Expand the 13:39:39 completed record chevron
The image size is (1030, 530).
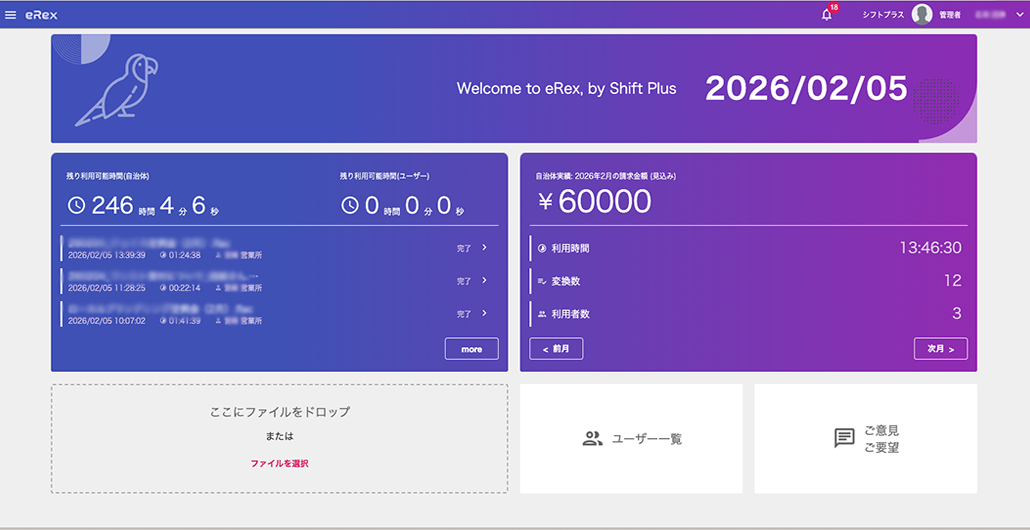point(484,247)
